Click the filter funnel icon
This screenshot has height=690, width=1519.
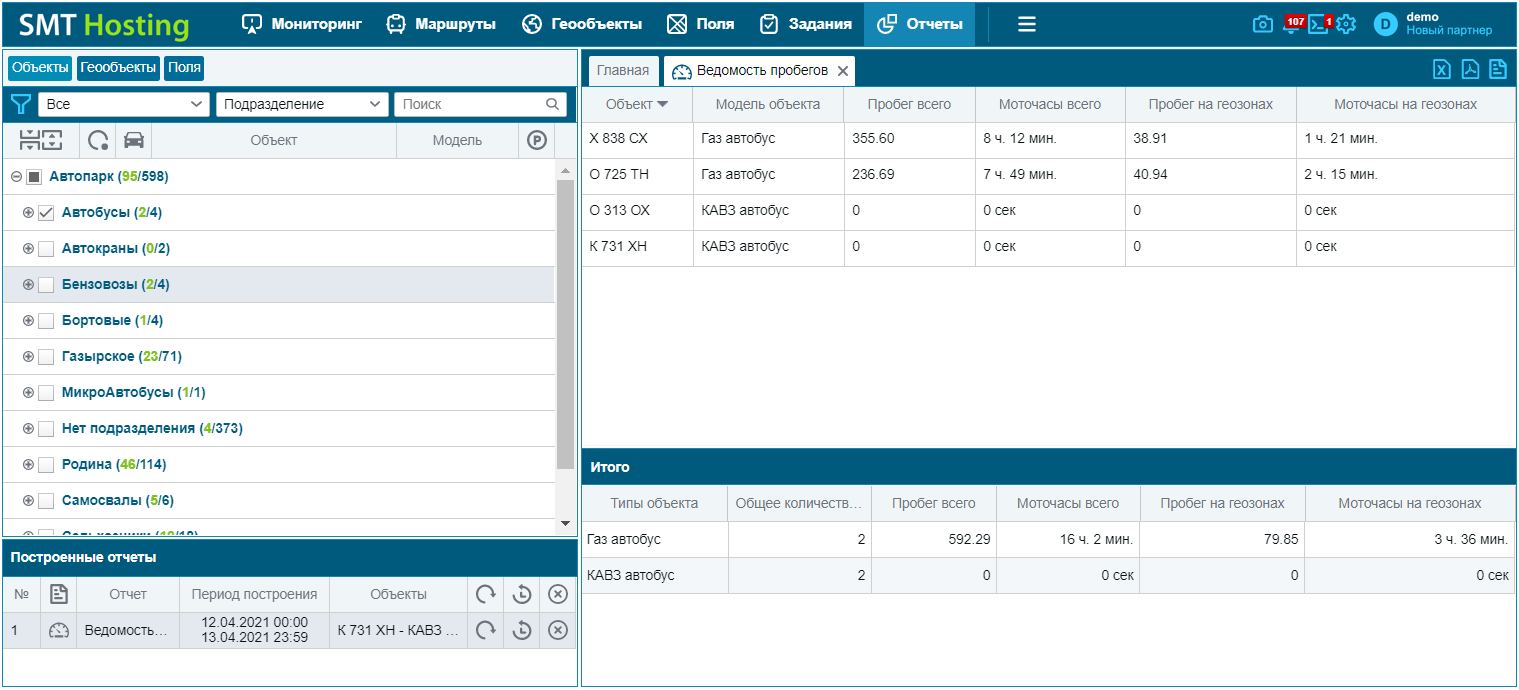pyautogui.click(x=20, y=104)
